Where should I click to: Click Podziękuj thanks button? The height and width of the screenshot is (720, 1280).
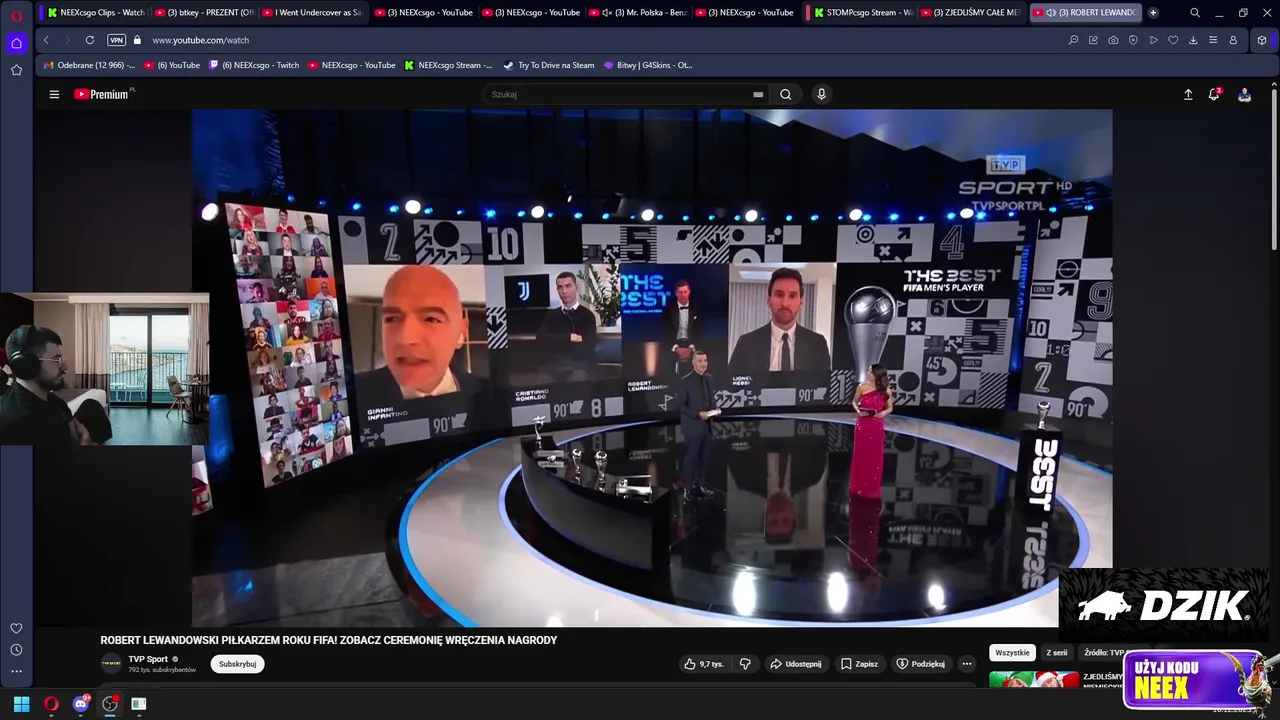(x=920, y=664)
